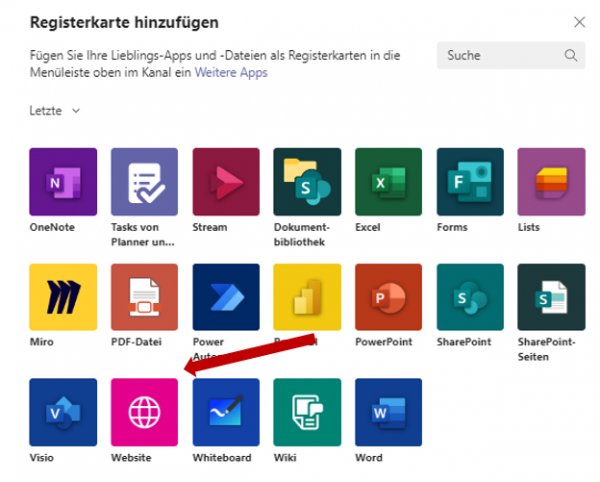This screenshot has height=482, width=600.
Task: Close the Registerkarte hinzufügen dialog
Action: coord(580,22)
